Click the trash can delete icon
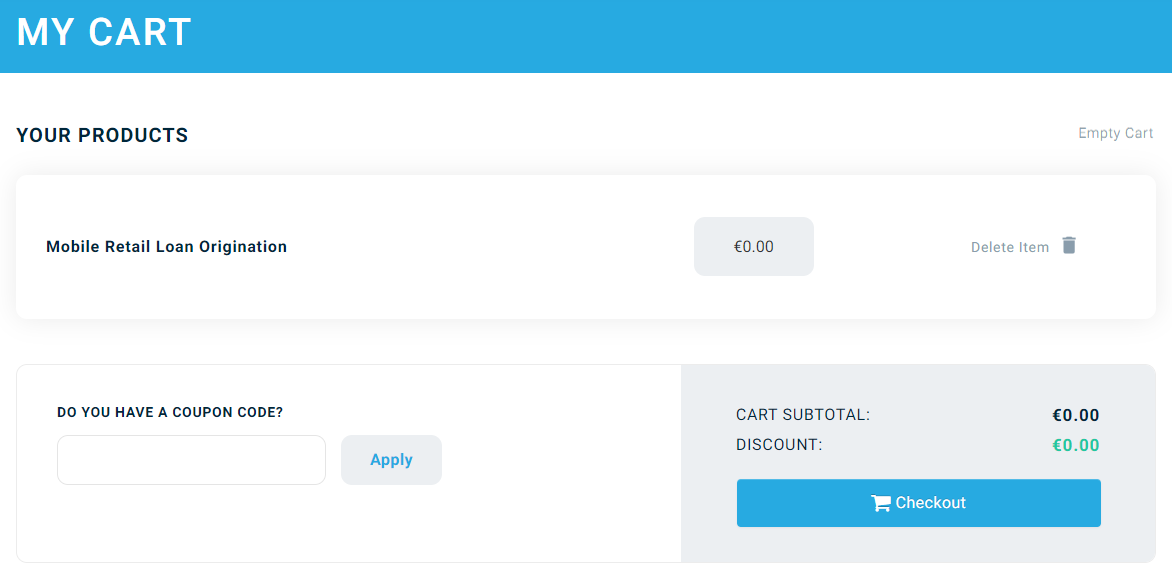This screenshot has height=577, width=1172. [x=1069, y=245]
